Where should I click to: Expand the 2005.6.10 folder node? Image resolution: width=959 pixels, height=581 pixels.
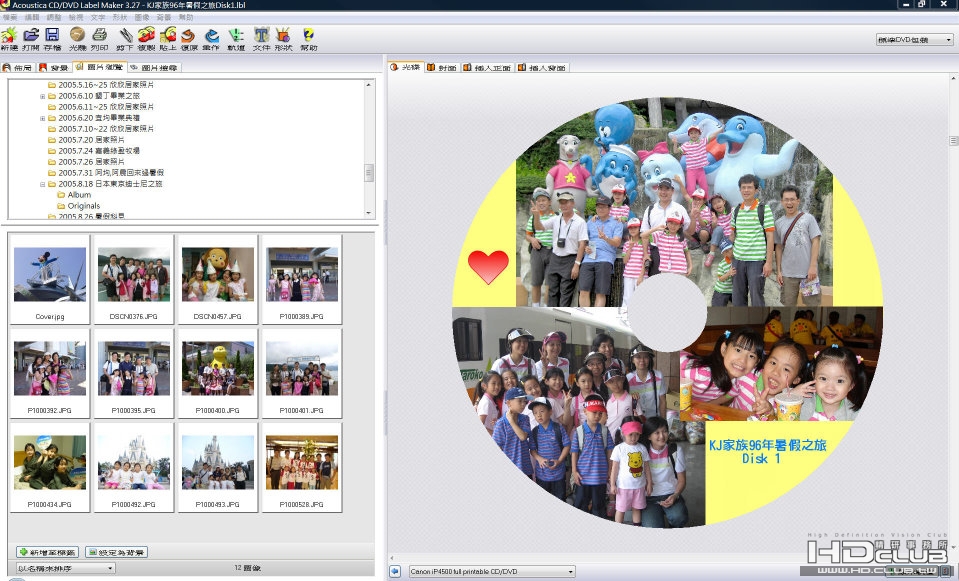pyautogui.click(x=42, y=96)
